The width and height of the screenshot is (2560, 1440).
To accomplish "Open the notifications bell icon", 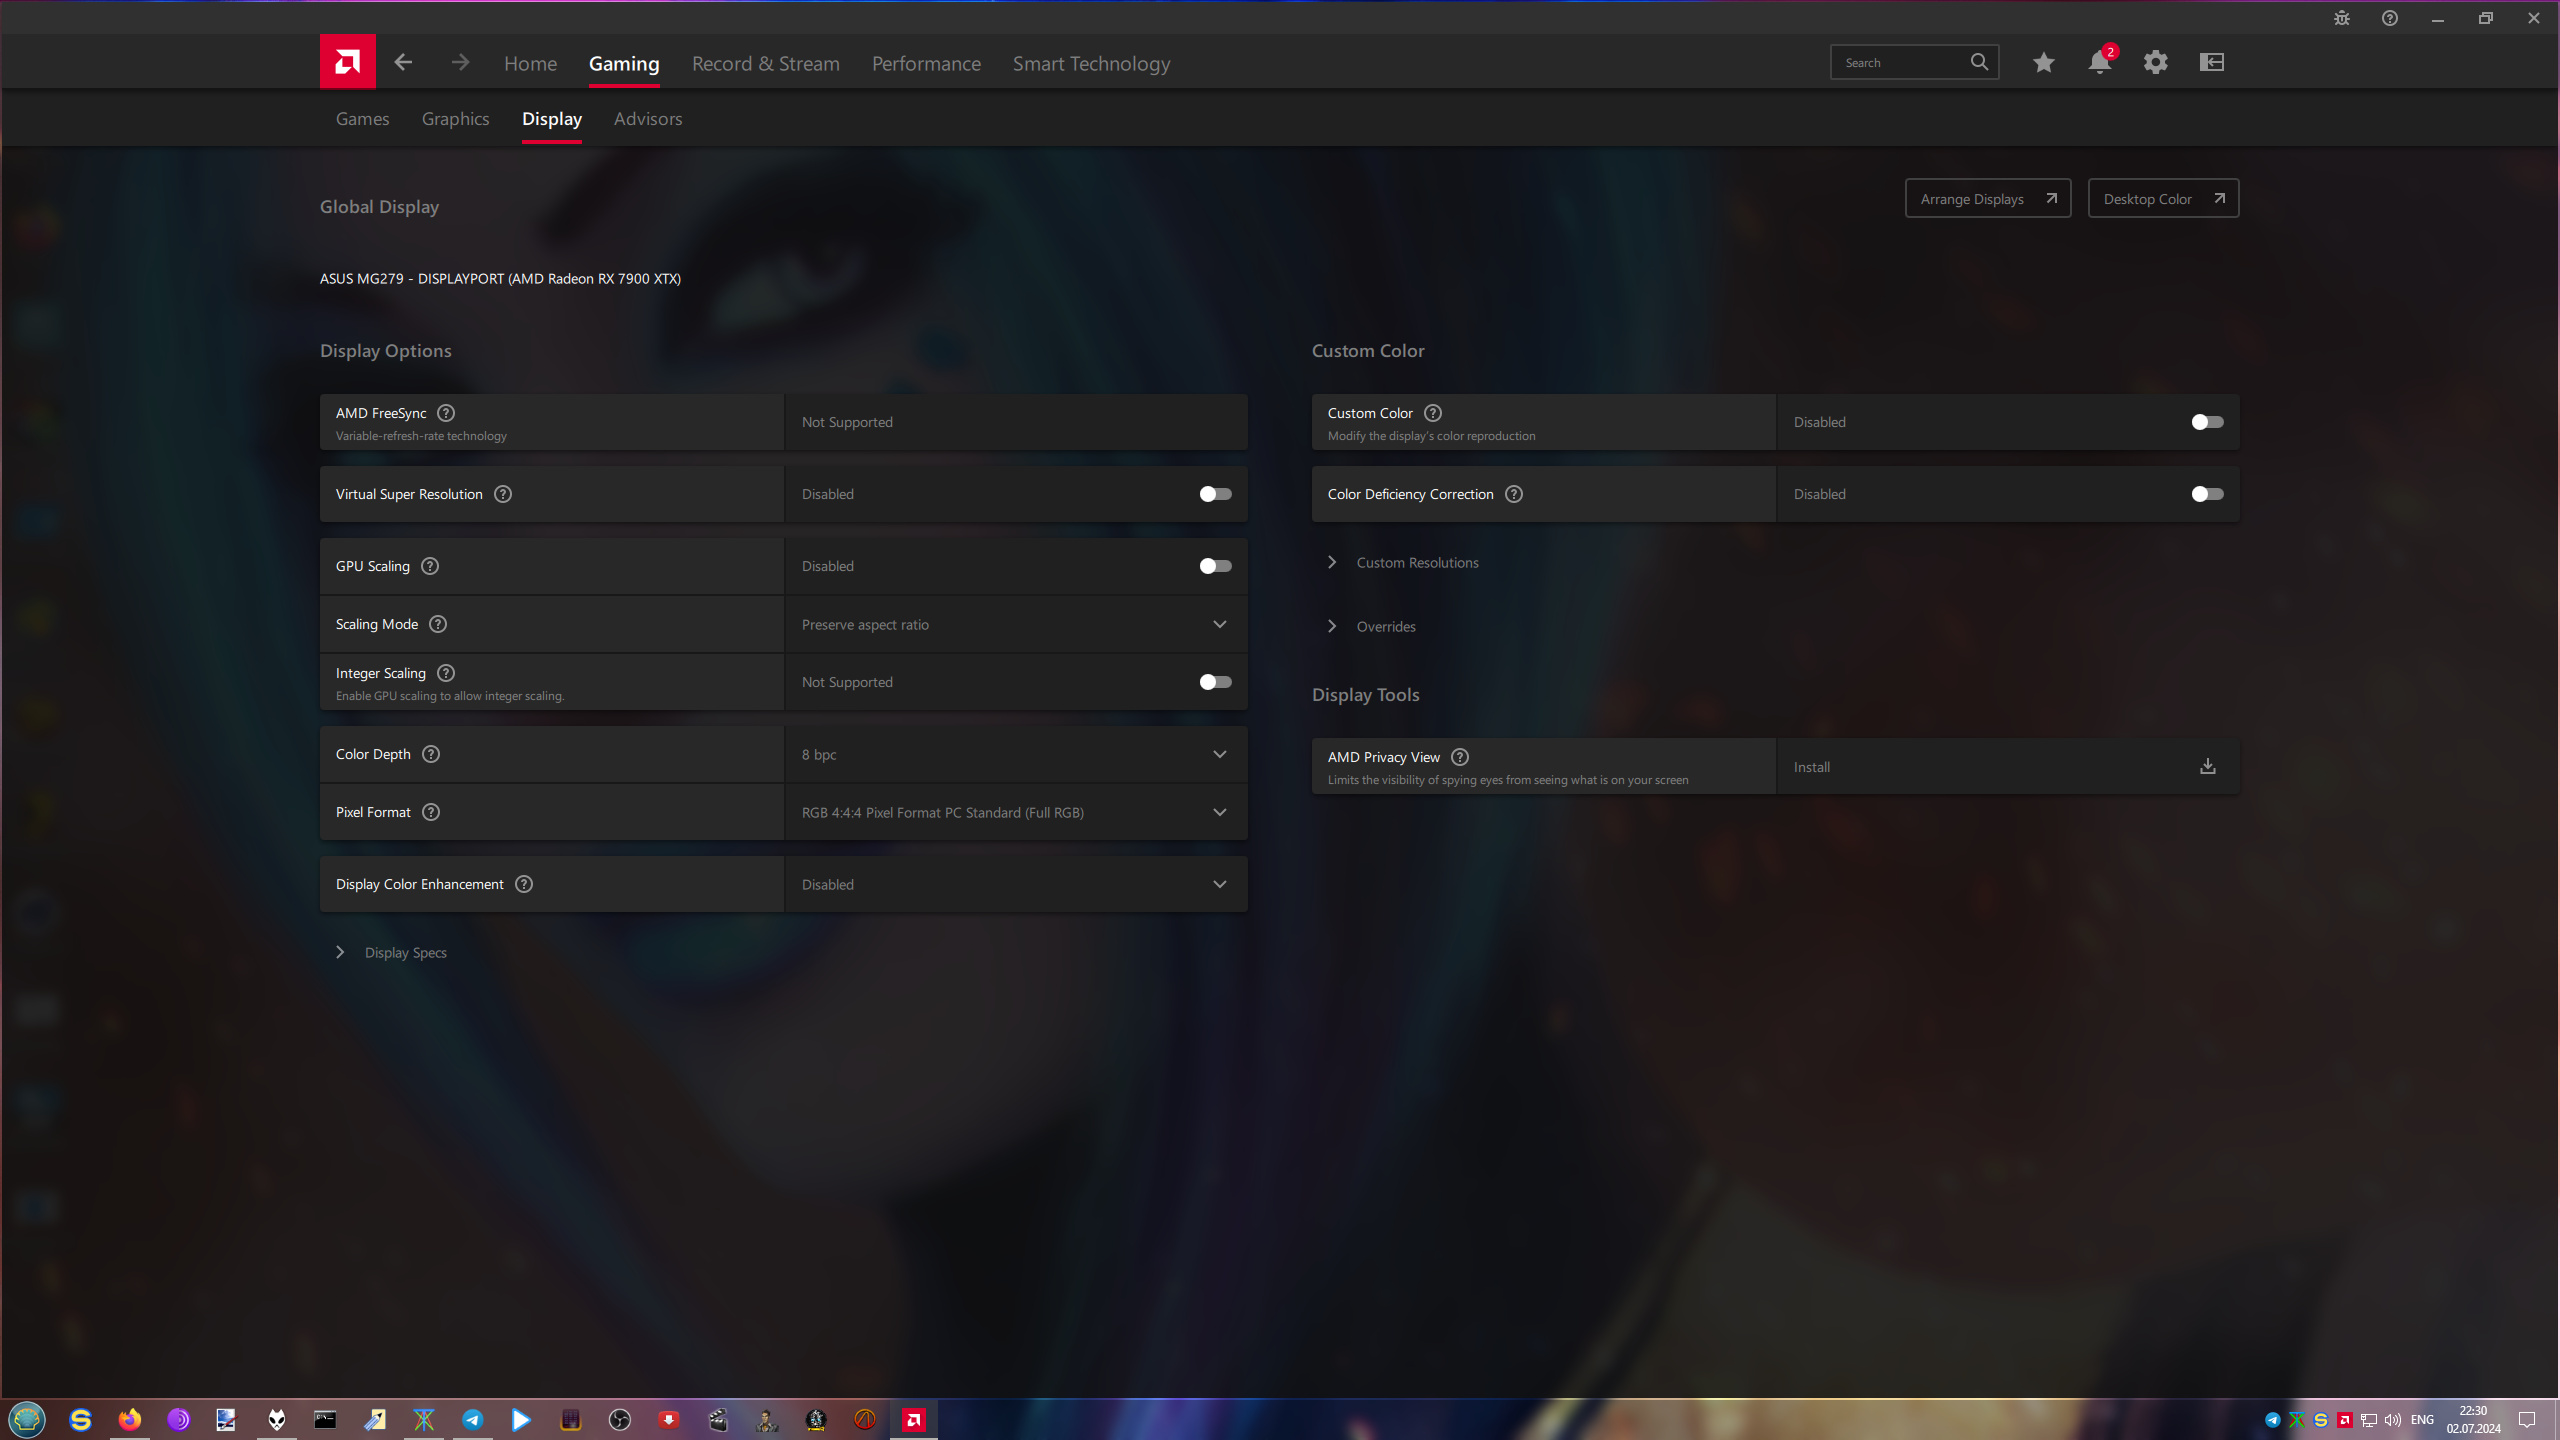I will coord(2099,62).
